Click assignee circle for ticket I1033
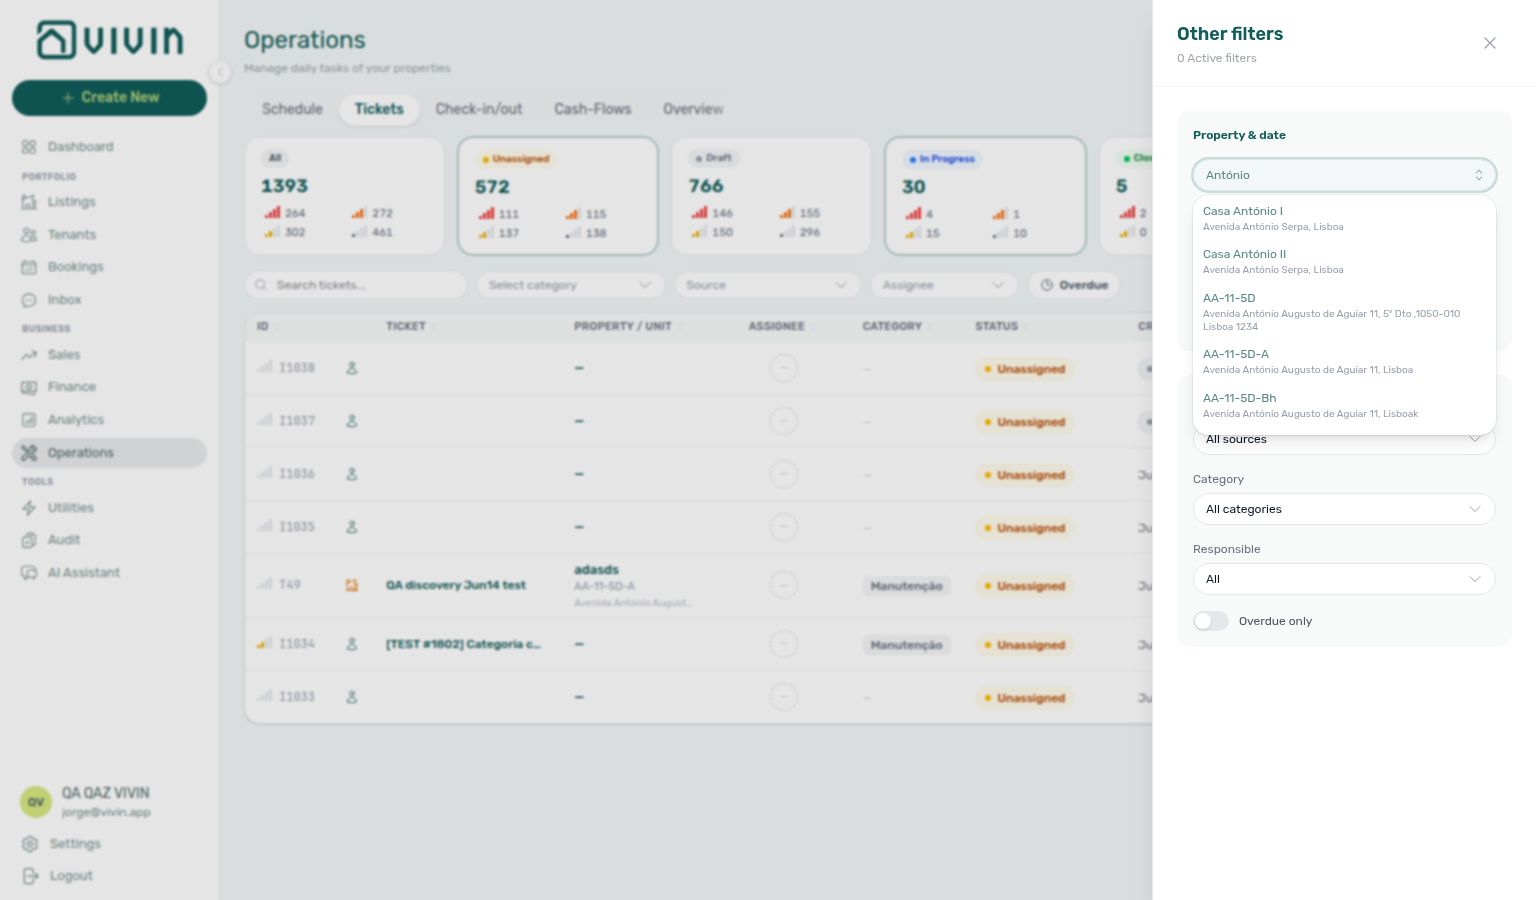 click(x=784, y=697)
